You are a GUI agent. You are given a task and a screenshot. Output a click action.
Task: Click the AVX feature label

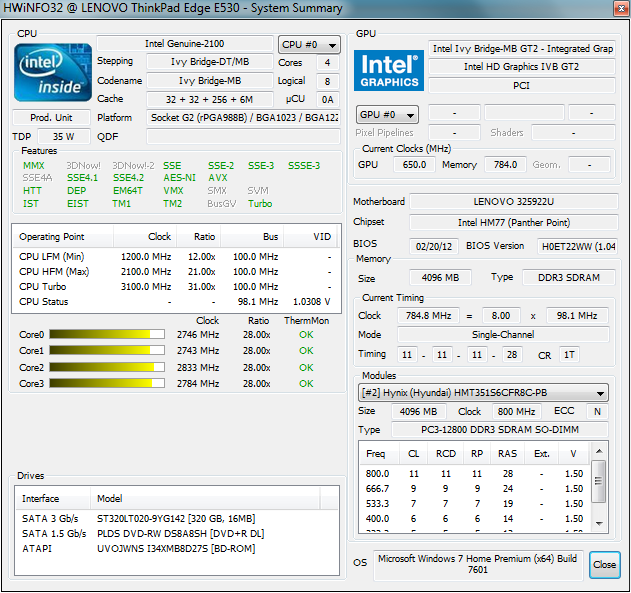tap(217, 178)
